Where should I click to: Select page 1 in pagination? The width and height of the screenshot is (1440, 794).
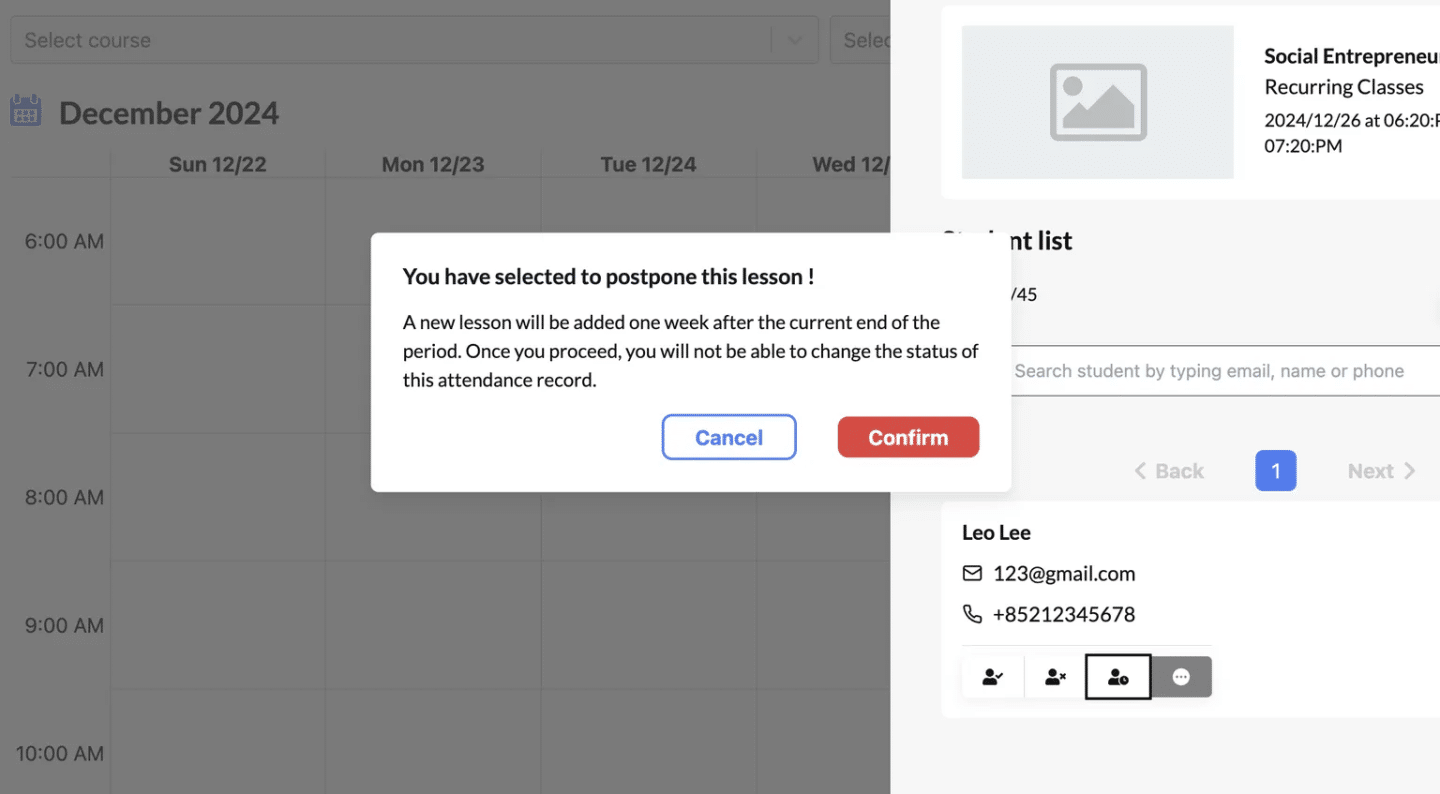1276,470
